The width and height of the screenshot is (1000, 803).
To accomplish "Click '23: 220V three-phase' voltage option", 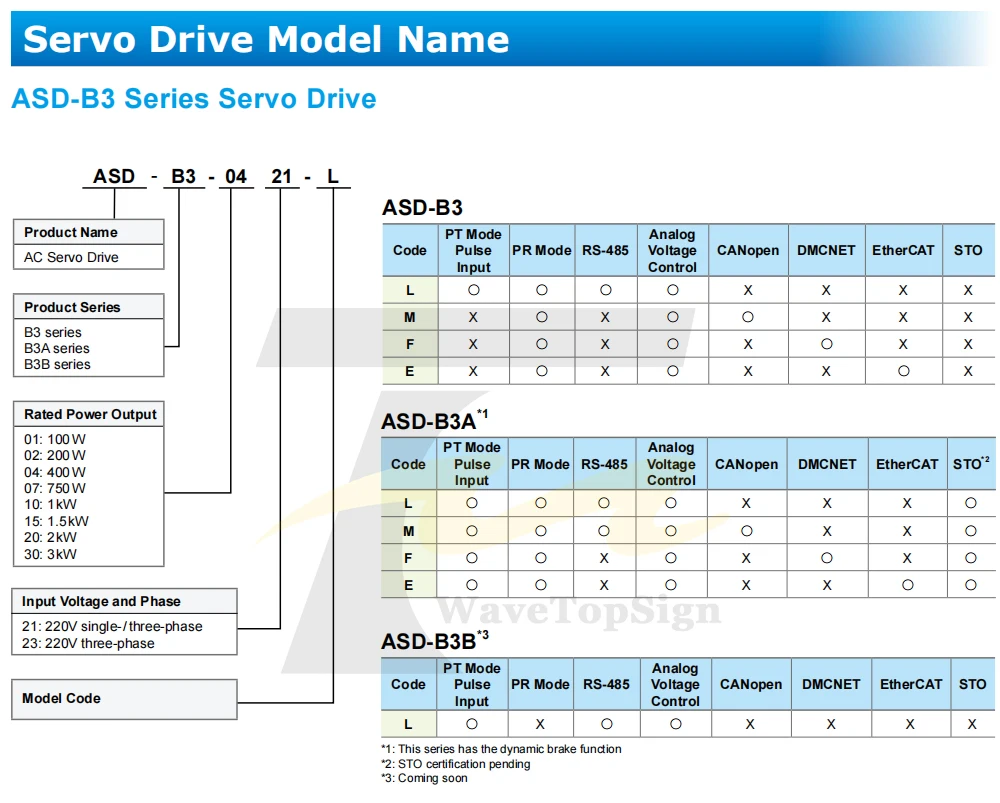I will coord(88,643).
